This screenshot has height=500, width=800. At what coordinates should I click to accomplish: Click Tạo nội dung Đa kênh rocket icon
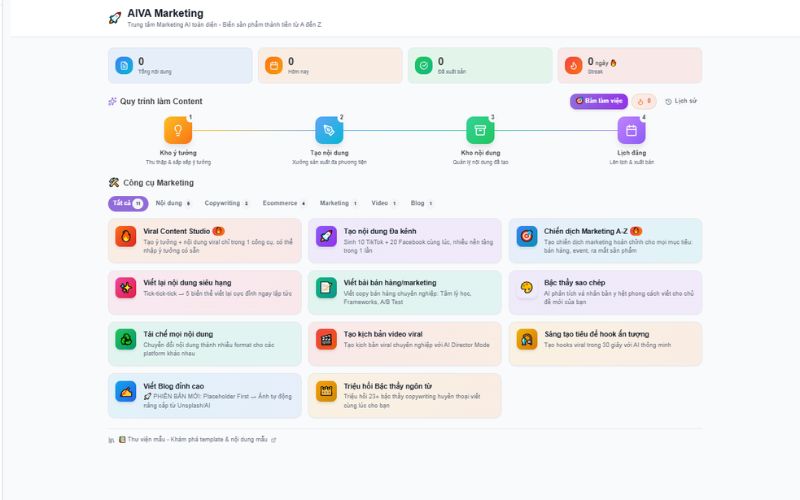pos(326,236)
